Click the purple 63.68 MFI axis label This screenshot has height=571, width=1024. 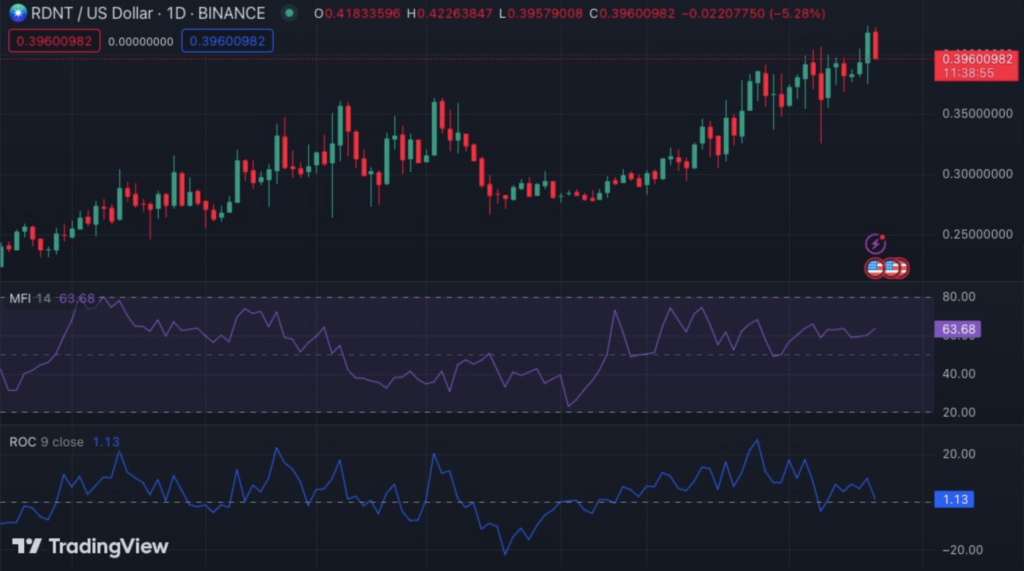click(x=957, y=329)
